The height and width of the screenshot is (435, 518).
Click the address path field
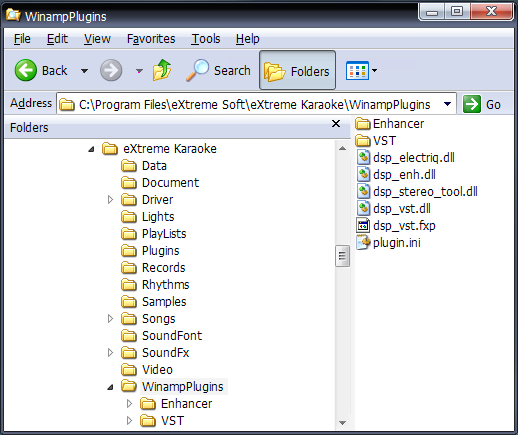click(256, 104)
